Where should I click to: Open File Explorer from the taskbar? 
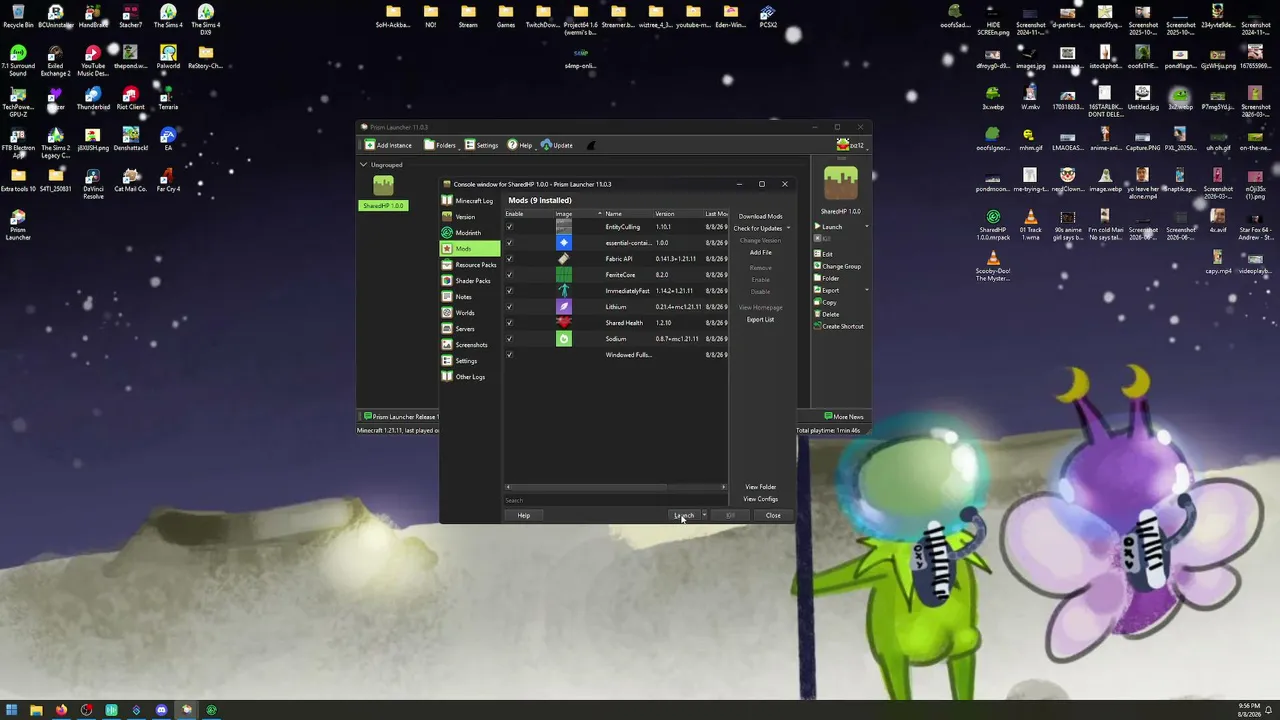36,710
